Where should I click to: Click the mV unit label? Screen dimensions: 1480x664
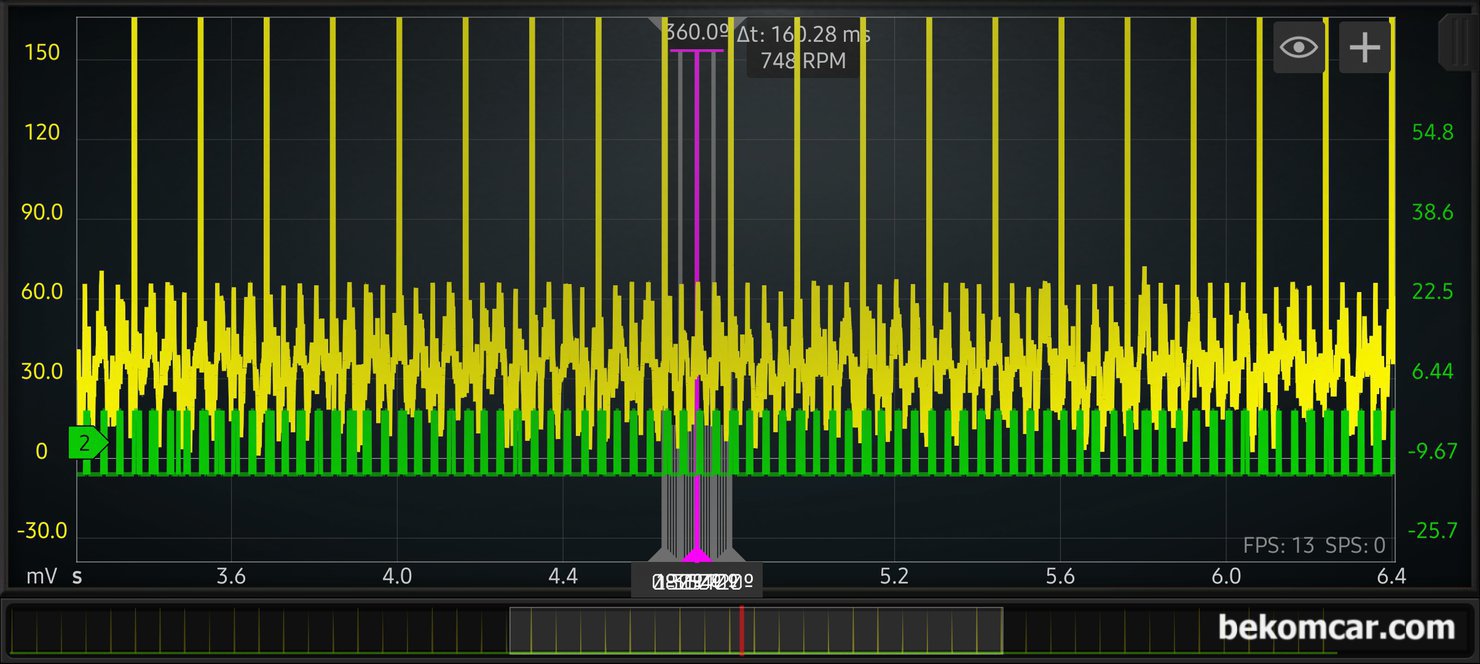(x=42, y=577)
